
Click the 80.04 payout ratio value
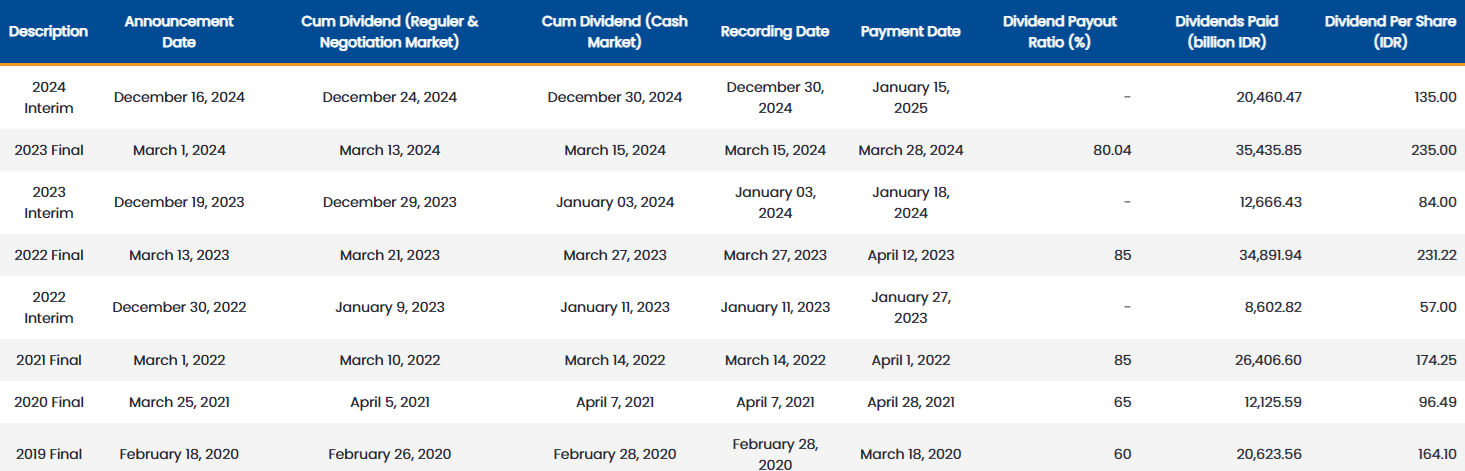pos(1113,150)
